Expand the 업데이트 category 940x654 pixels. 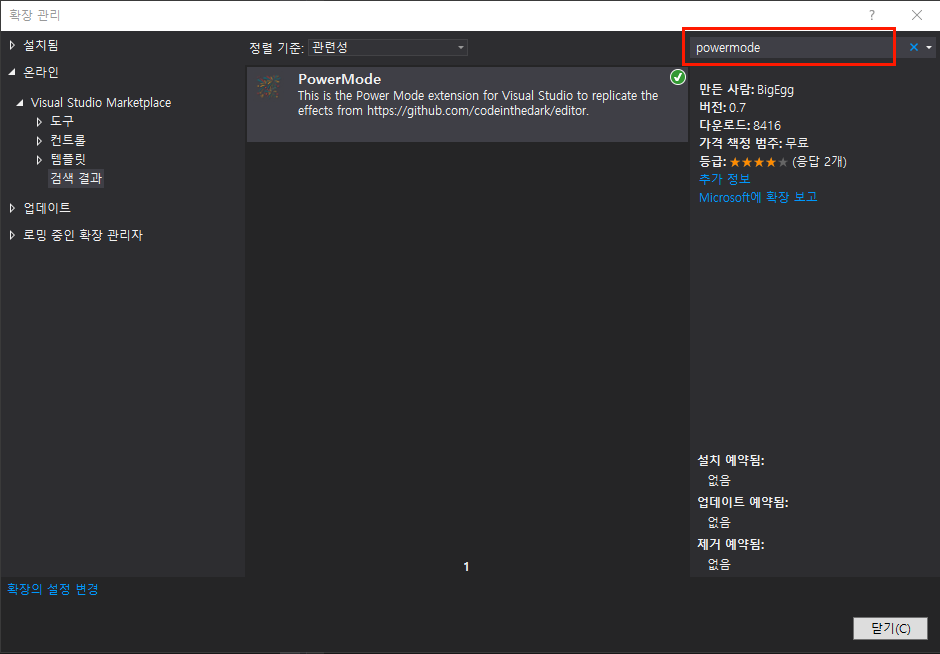(12, 208)
